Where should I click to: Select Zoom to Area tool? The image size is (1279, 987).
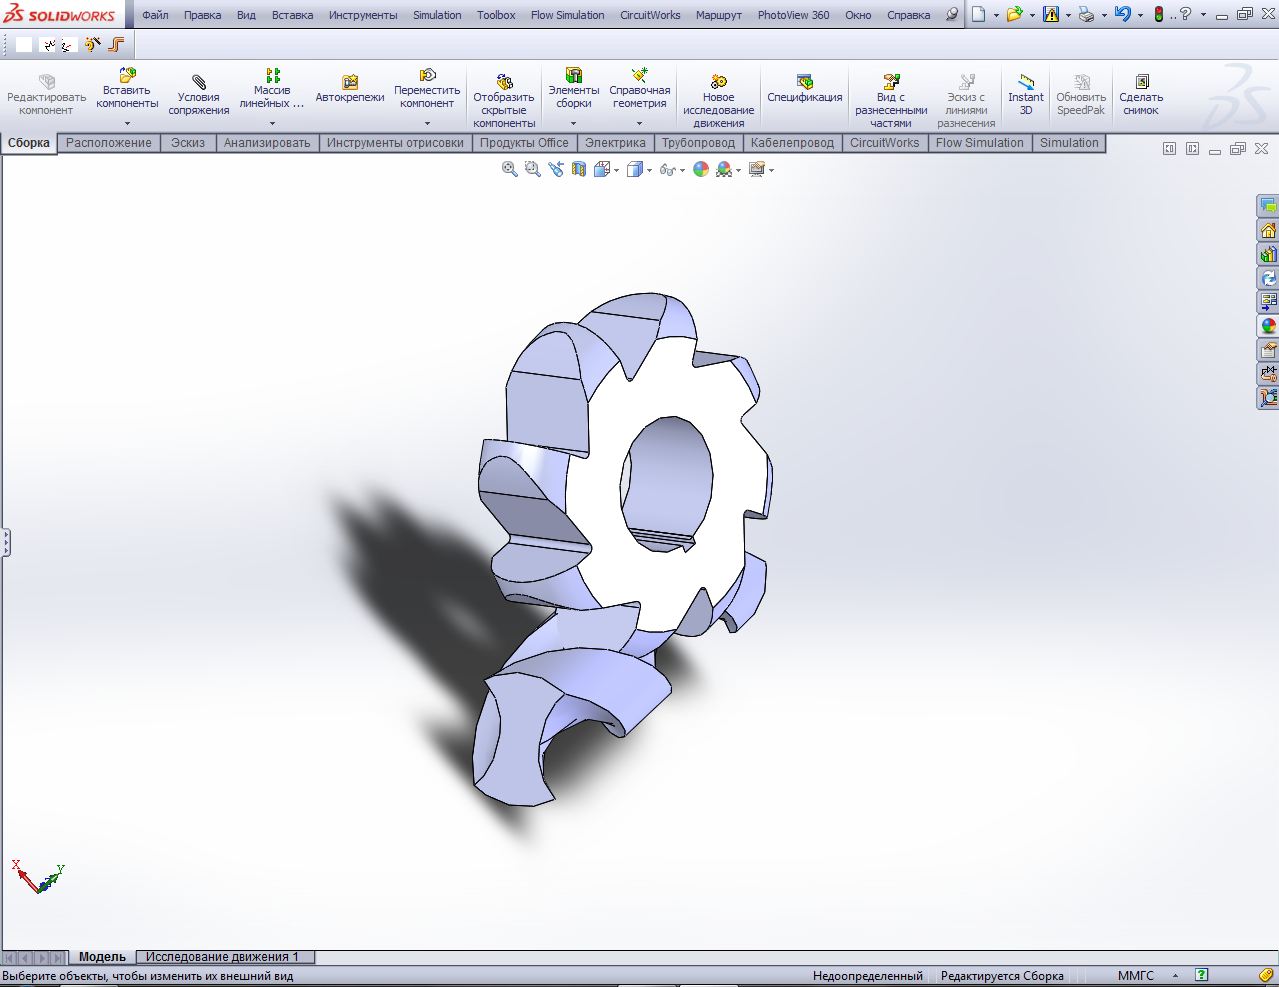532,169
